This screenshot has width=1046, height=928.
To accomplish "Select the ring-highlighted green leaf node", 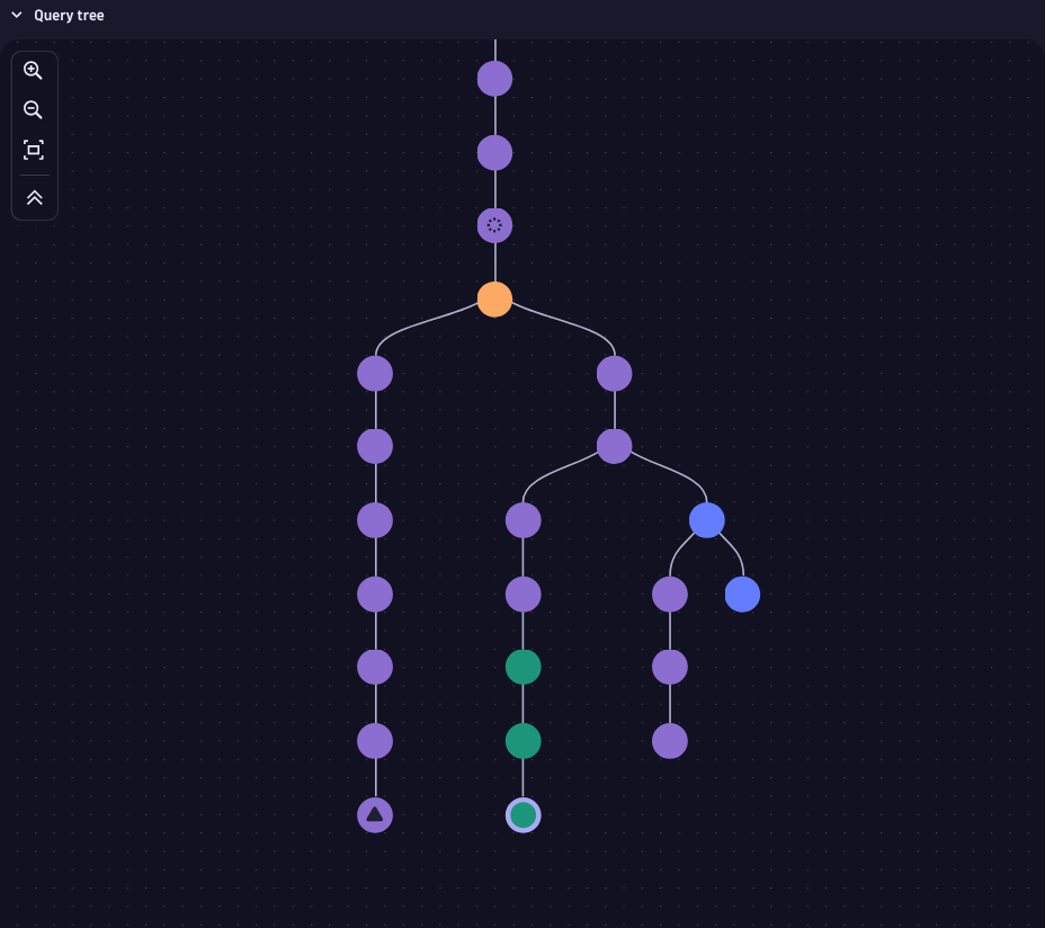I will pos(522,814).
